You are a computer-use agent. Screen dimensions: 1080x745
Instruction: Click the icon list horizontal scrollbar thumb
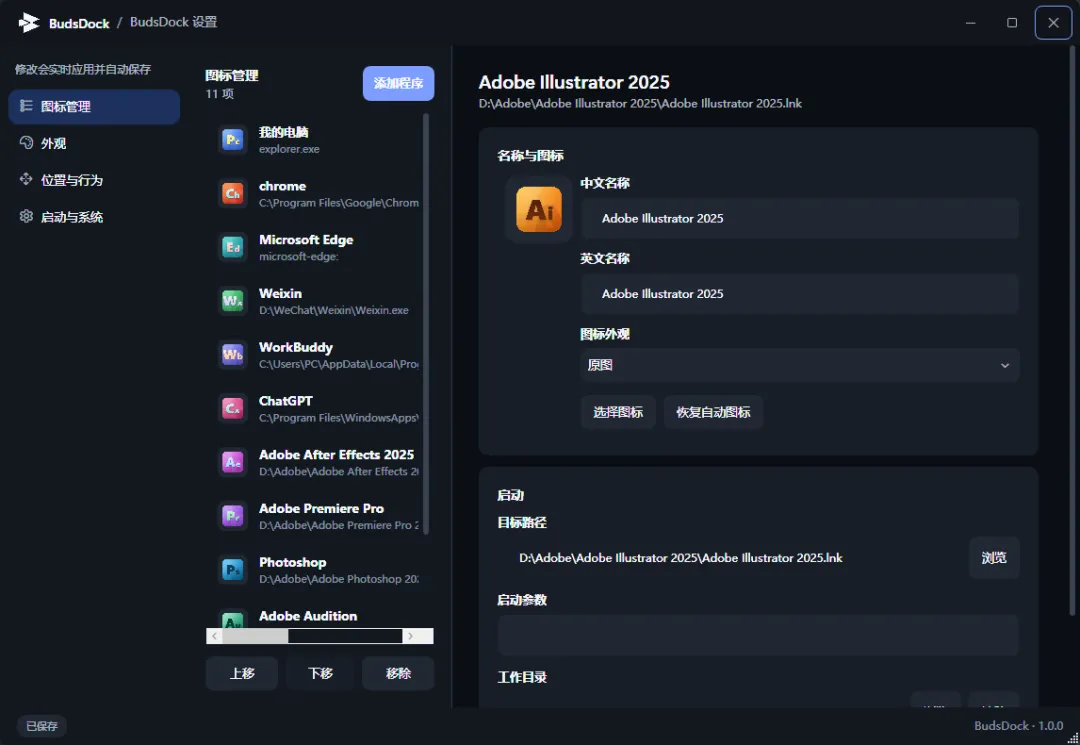pos(256,636)
